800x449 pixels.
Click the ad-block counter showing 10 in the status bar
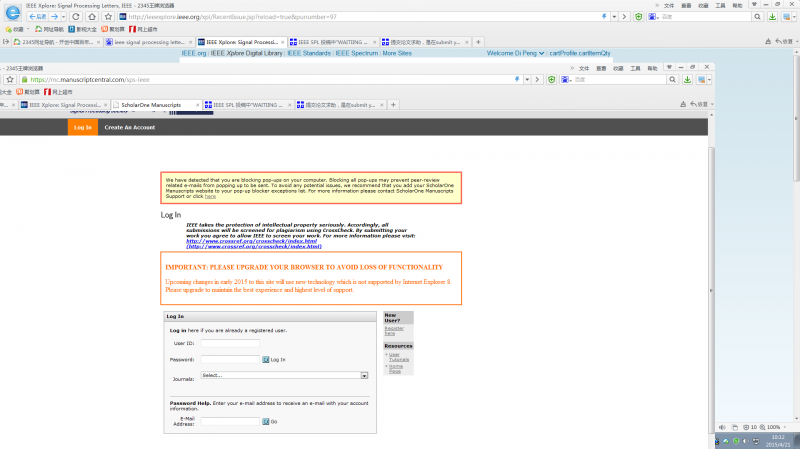pos(750,427)
